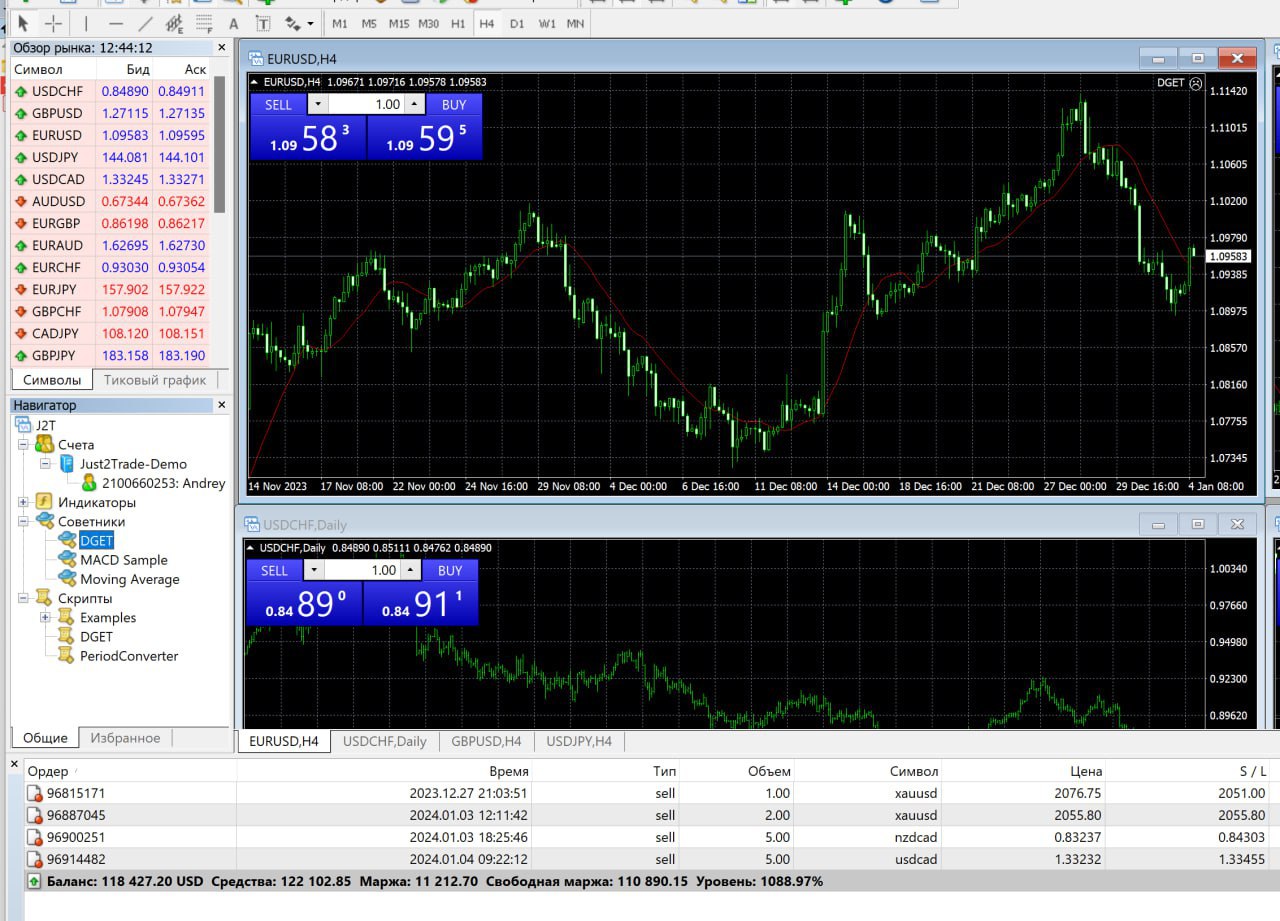
Task: Choose the trendline drawing tool
Action: [x=146, y=23]
